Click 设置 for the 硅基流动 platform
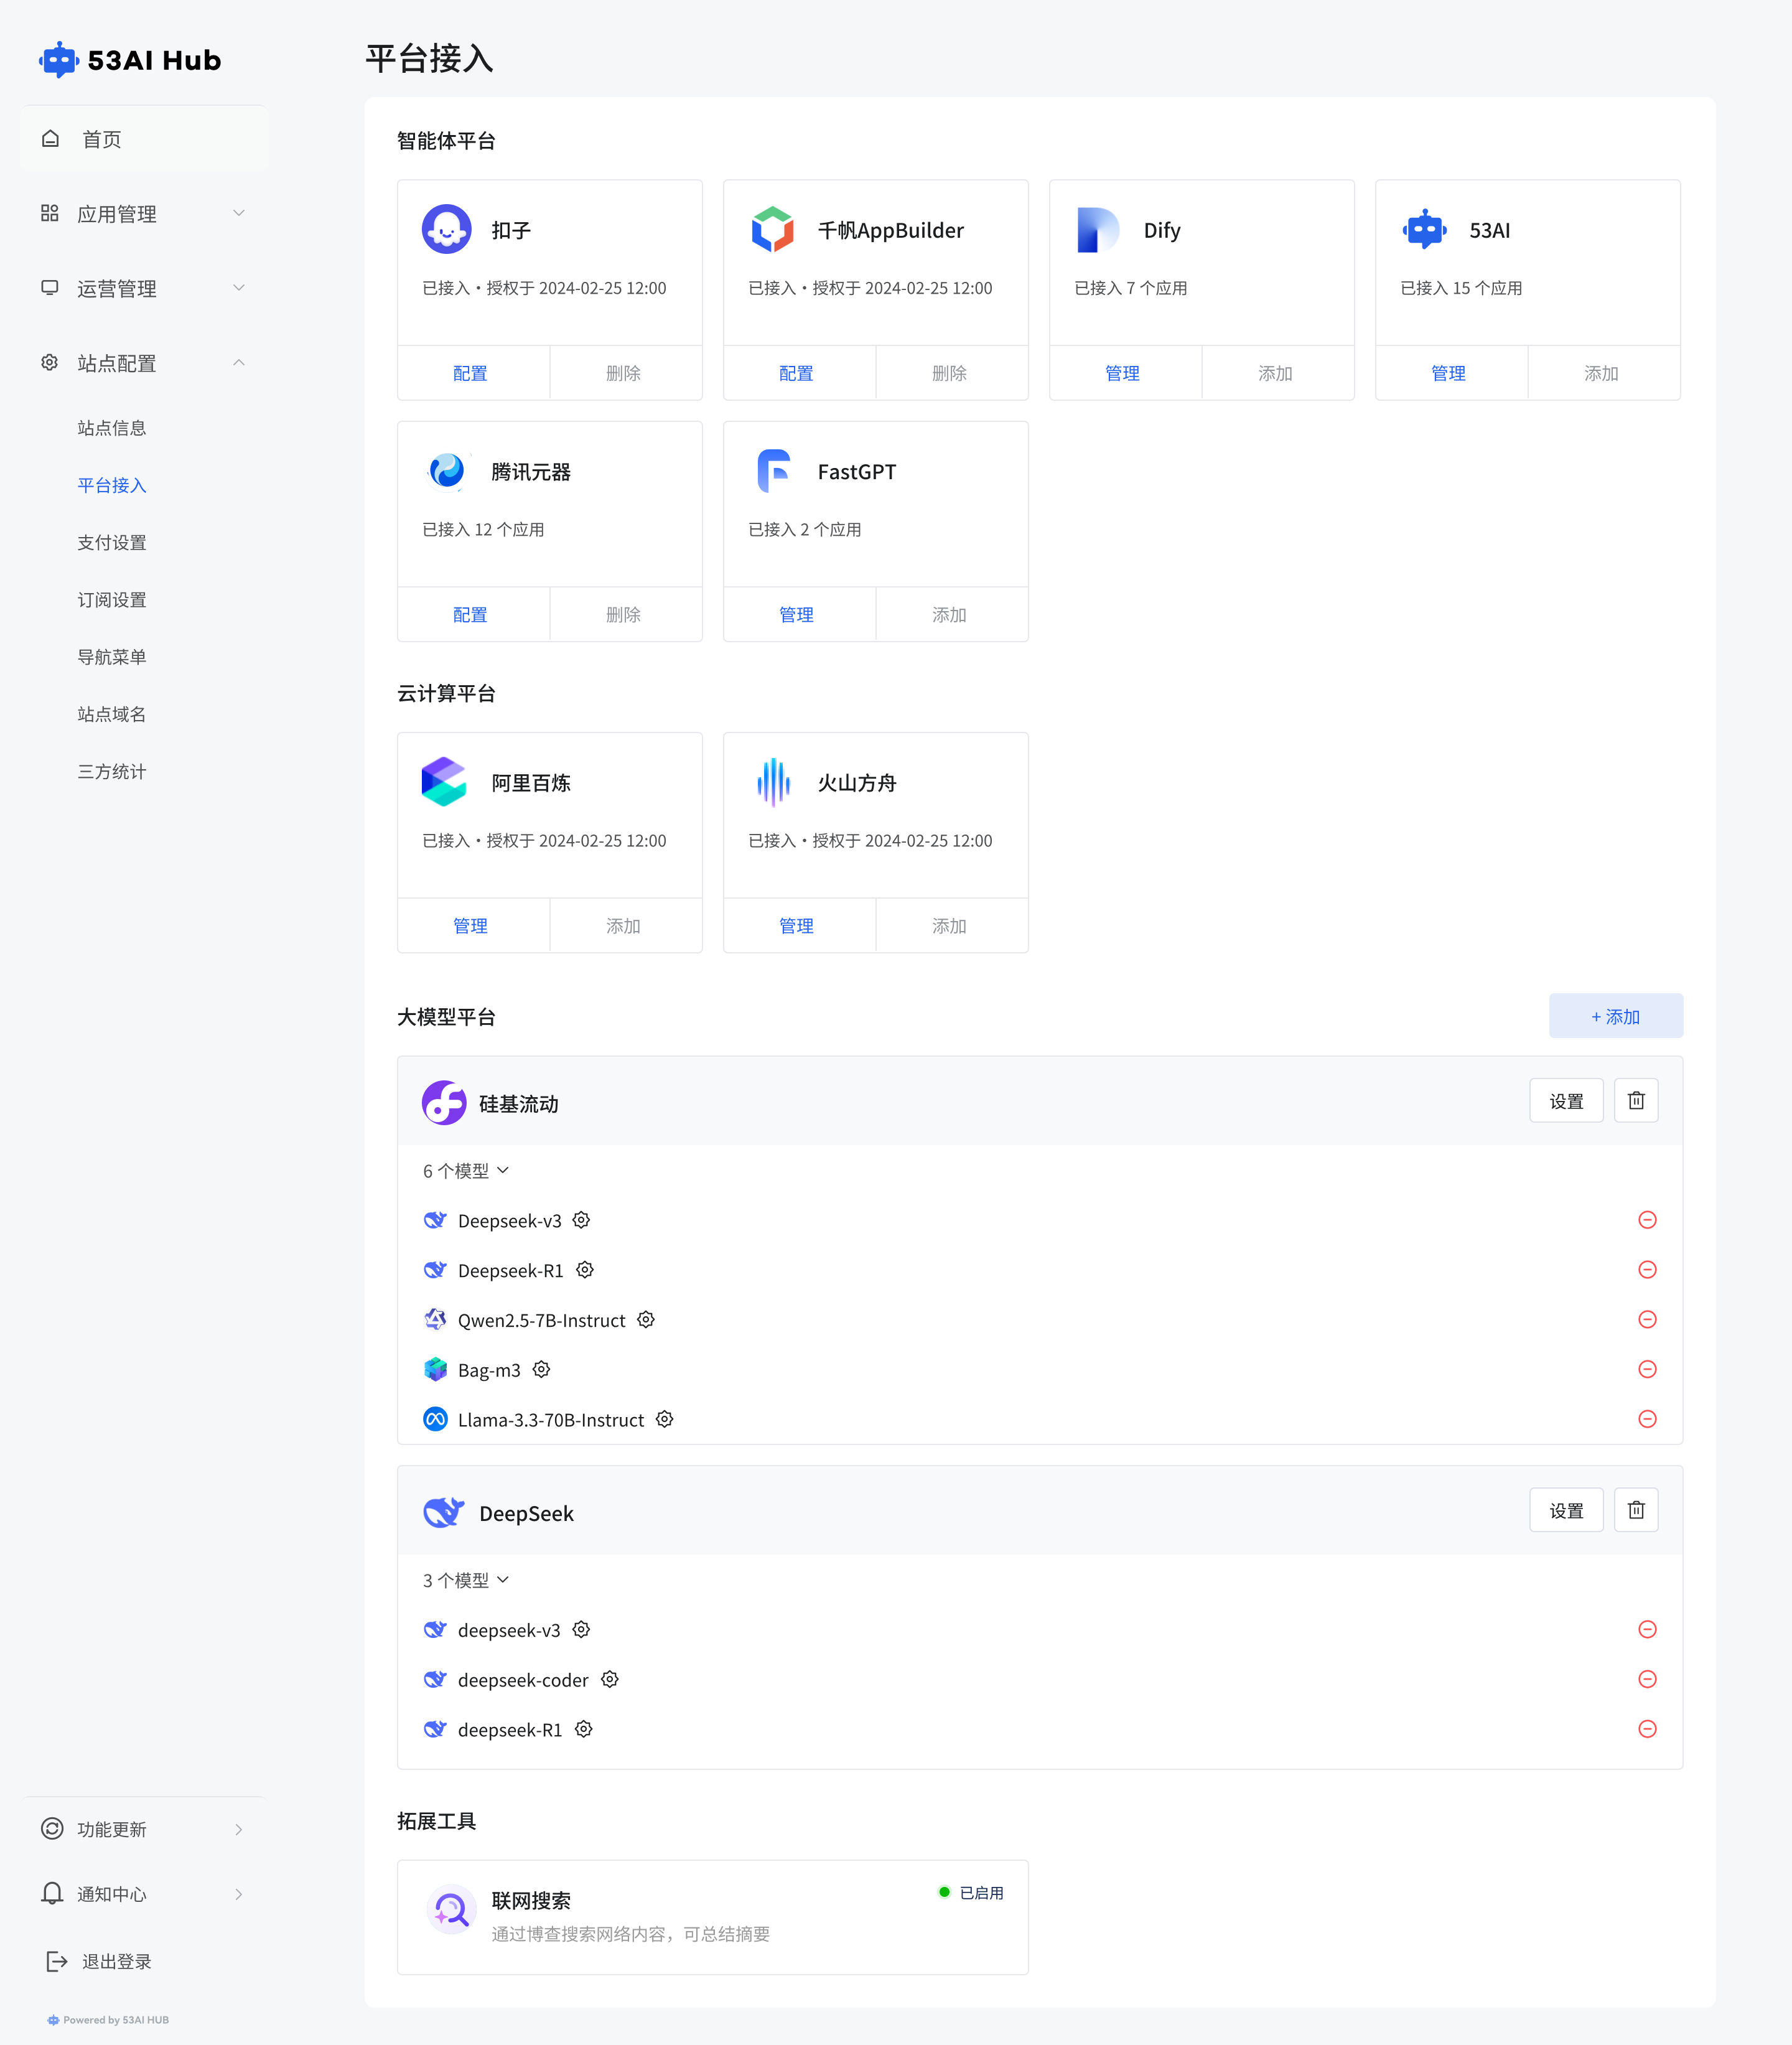This screenshot has height=2045, width=1792. 1567,1101
